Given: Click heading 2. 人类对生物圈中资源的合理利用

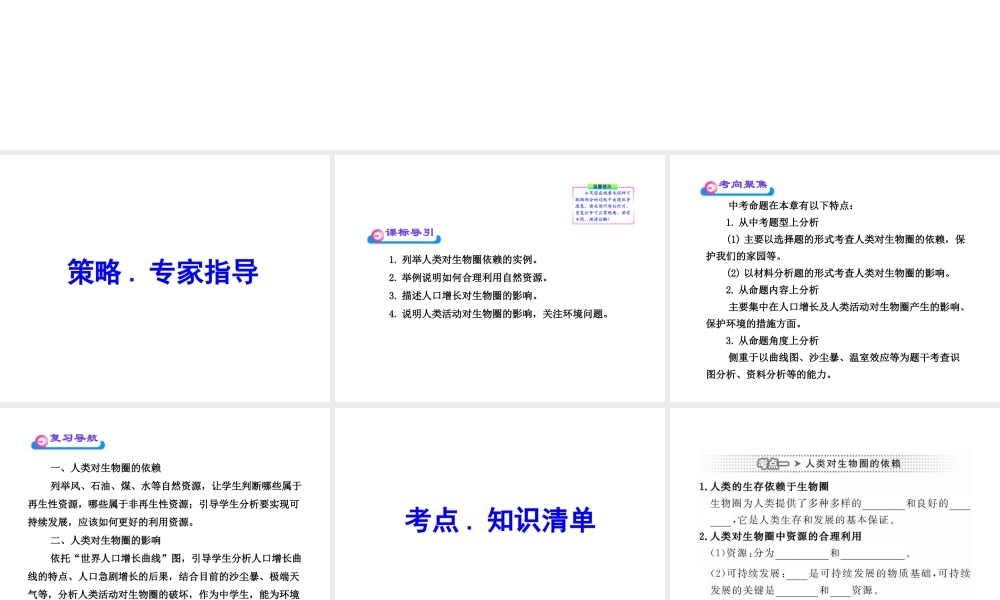Looking at the screenshot, I should [780, 536].
